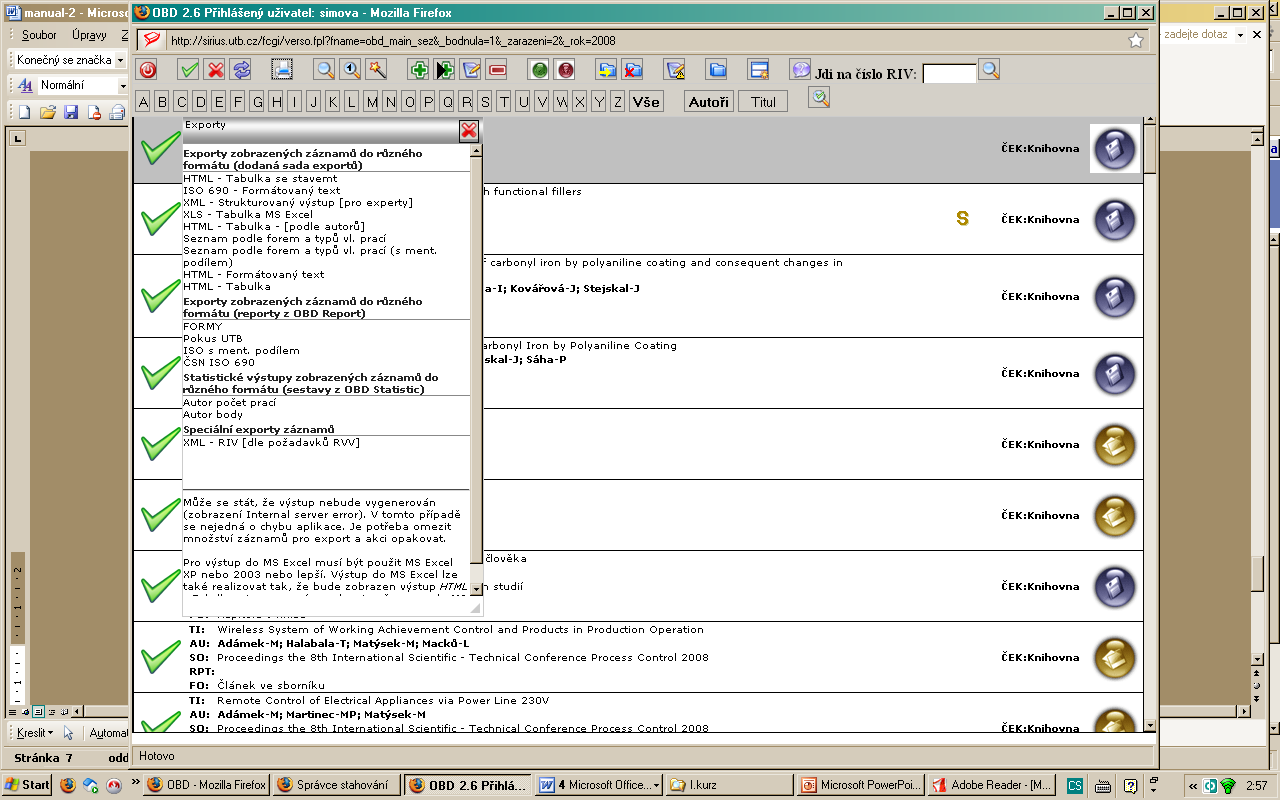This screenshot has width=1280, height=800.
Task: Filter records by letter S
Action: click(x=485, y=102)
